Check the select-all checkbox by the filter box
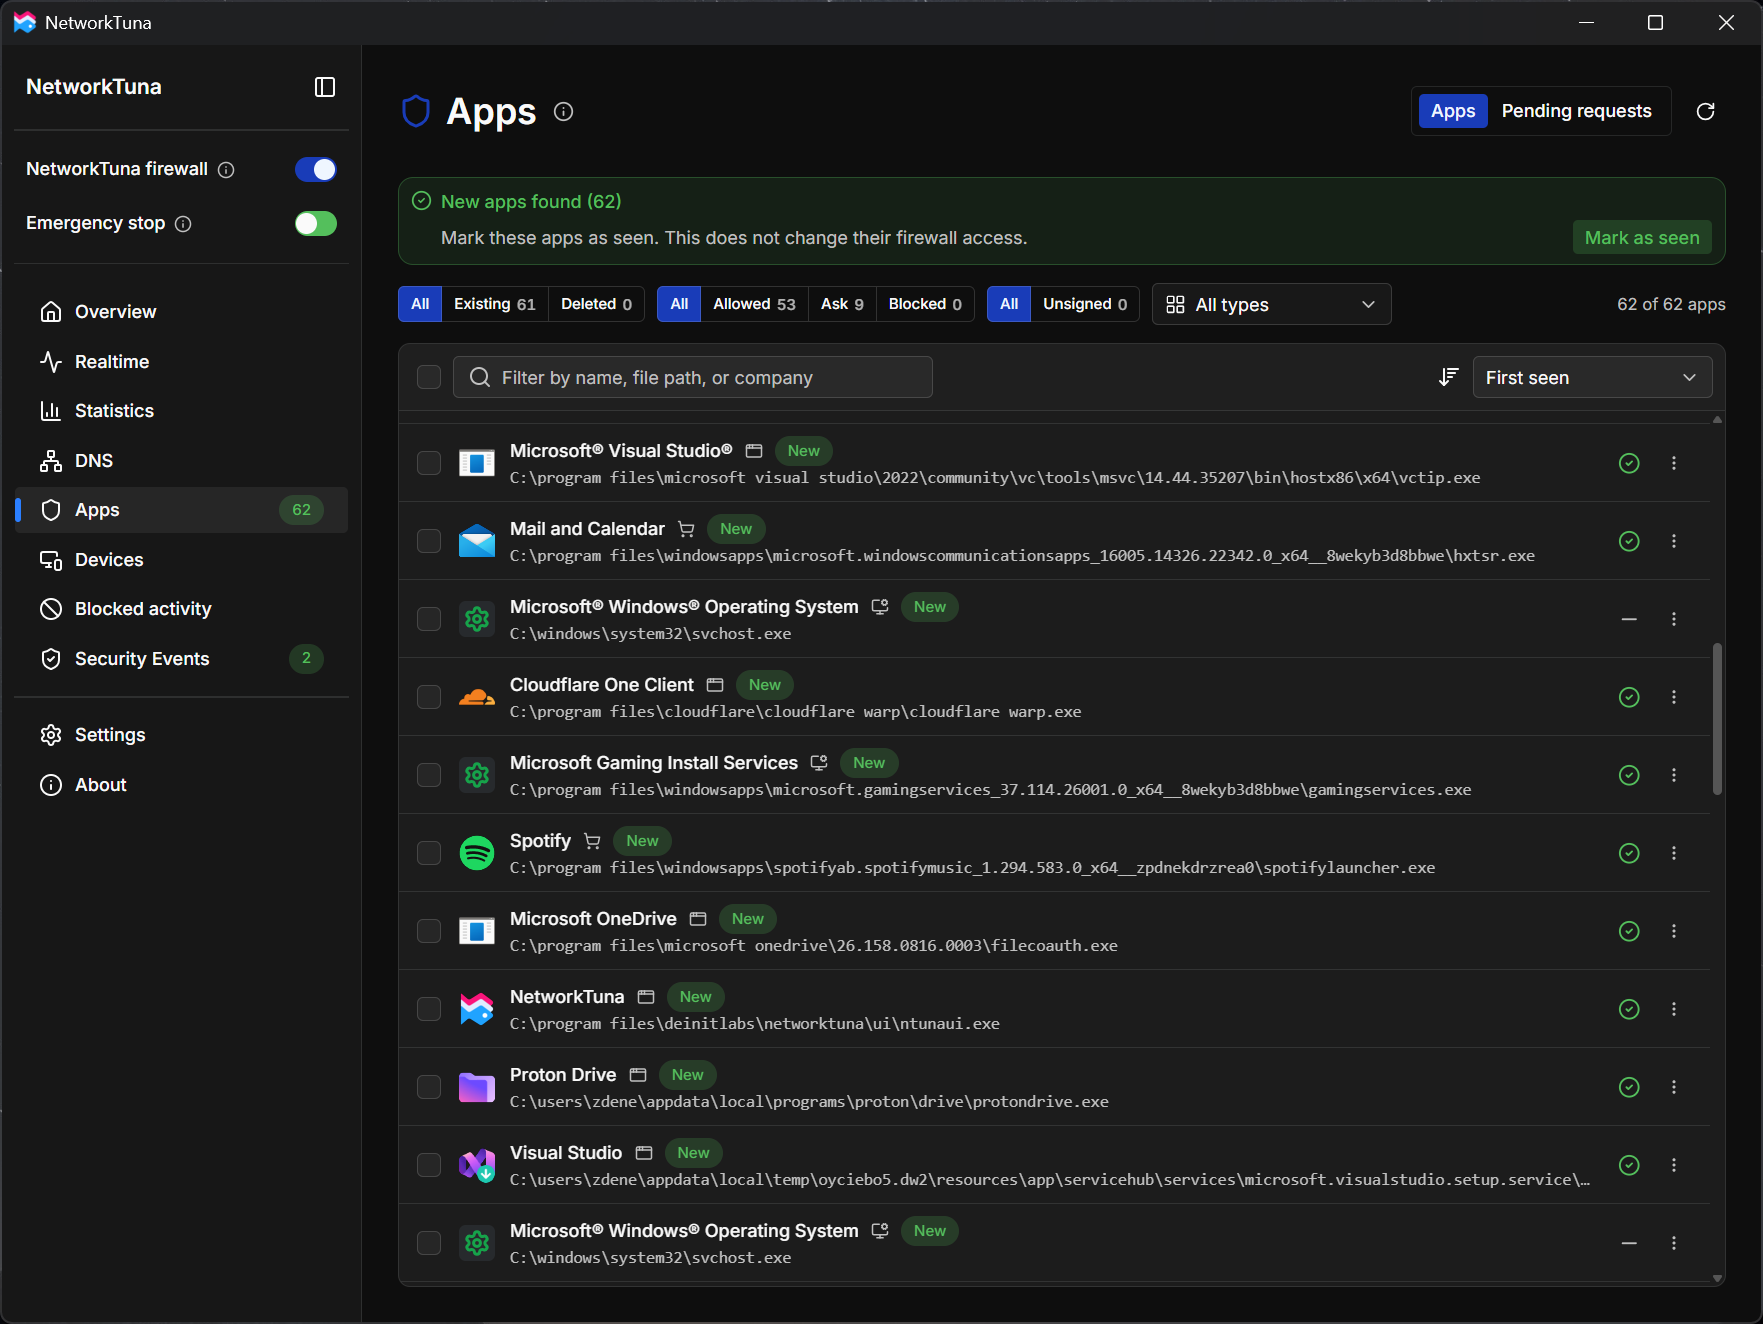 coord(429,377)
